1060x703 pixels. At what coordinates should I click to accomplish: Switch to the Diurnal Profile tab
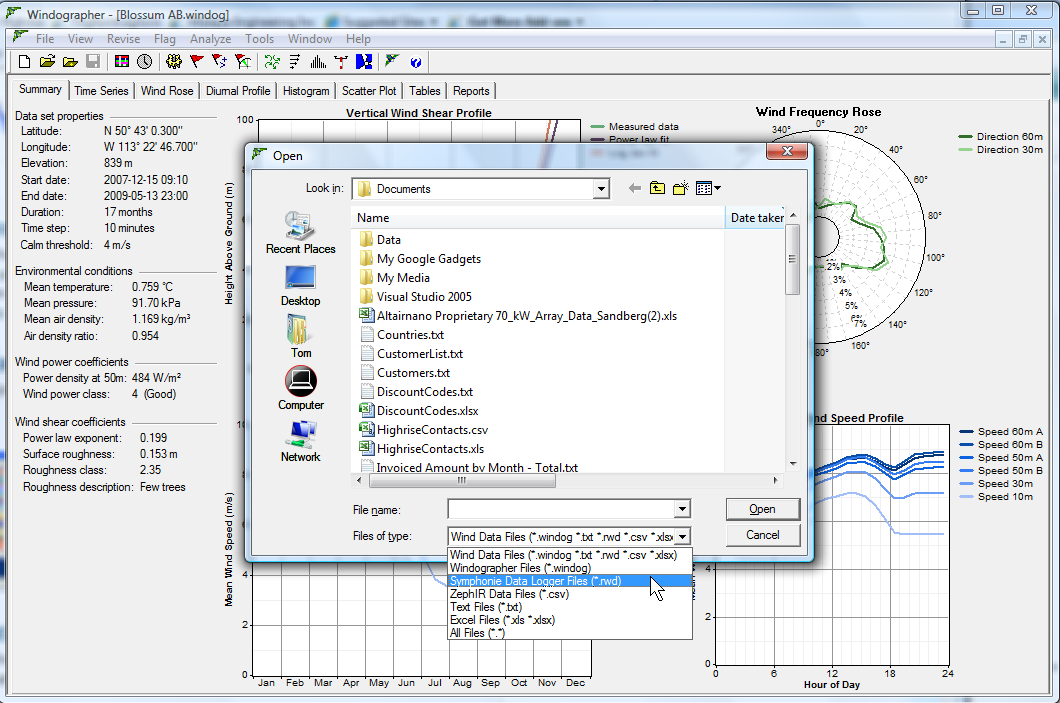(x=238, y=91)
